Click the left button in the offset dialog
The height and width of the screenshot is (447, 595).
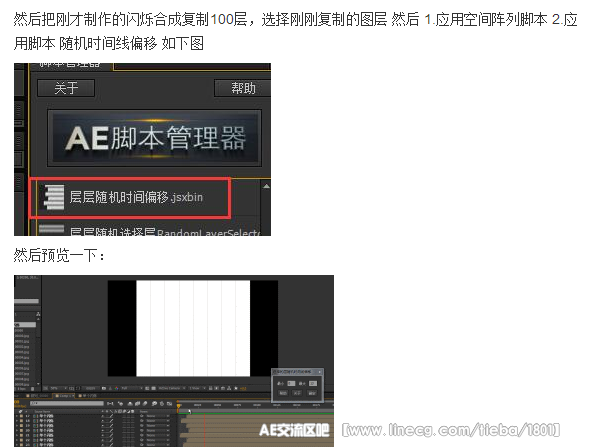point(283,393)
